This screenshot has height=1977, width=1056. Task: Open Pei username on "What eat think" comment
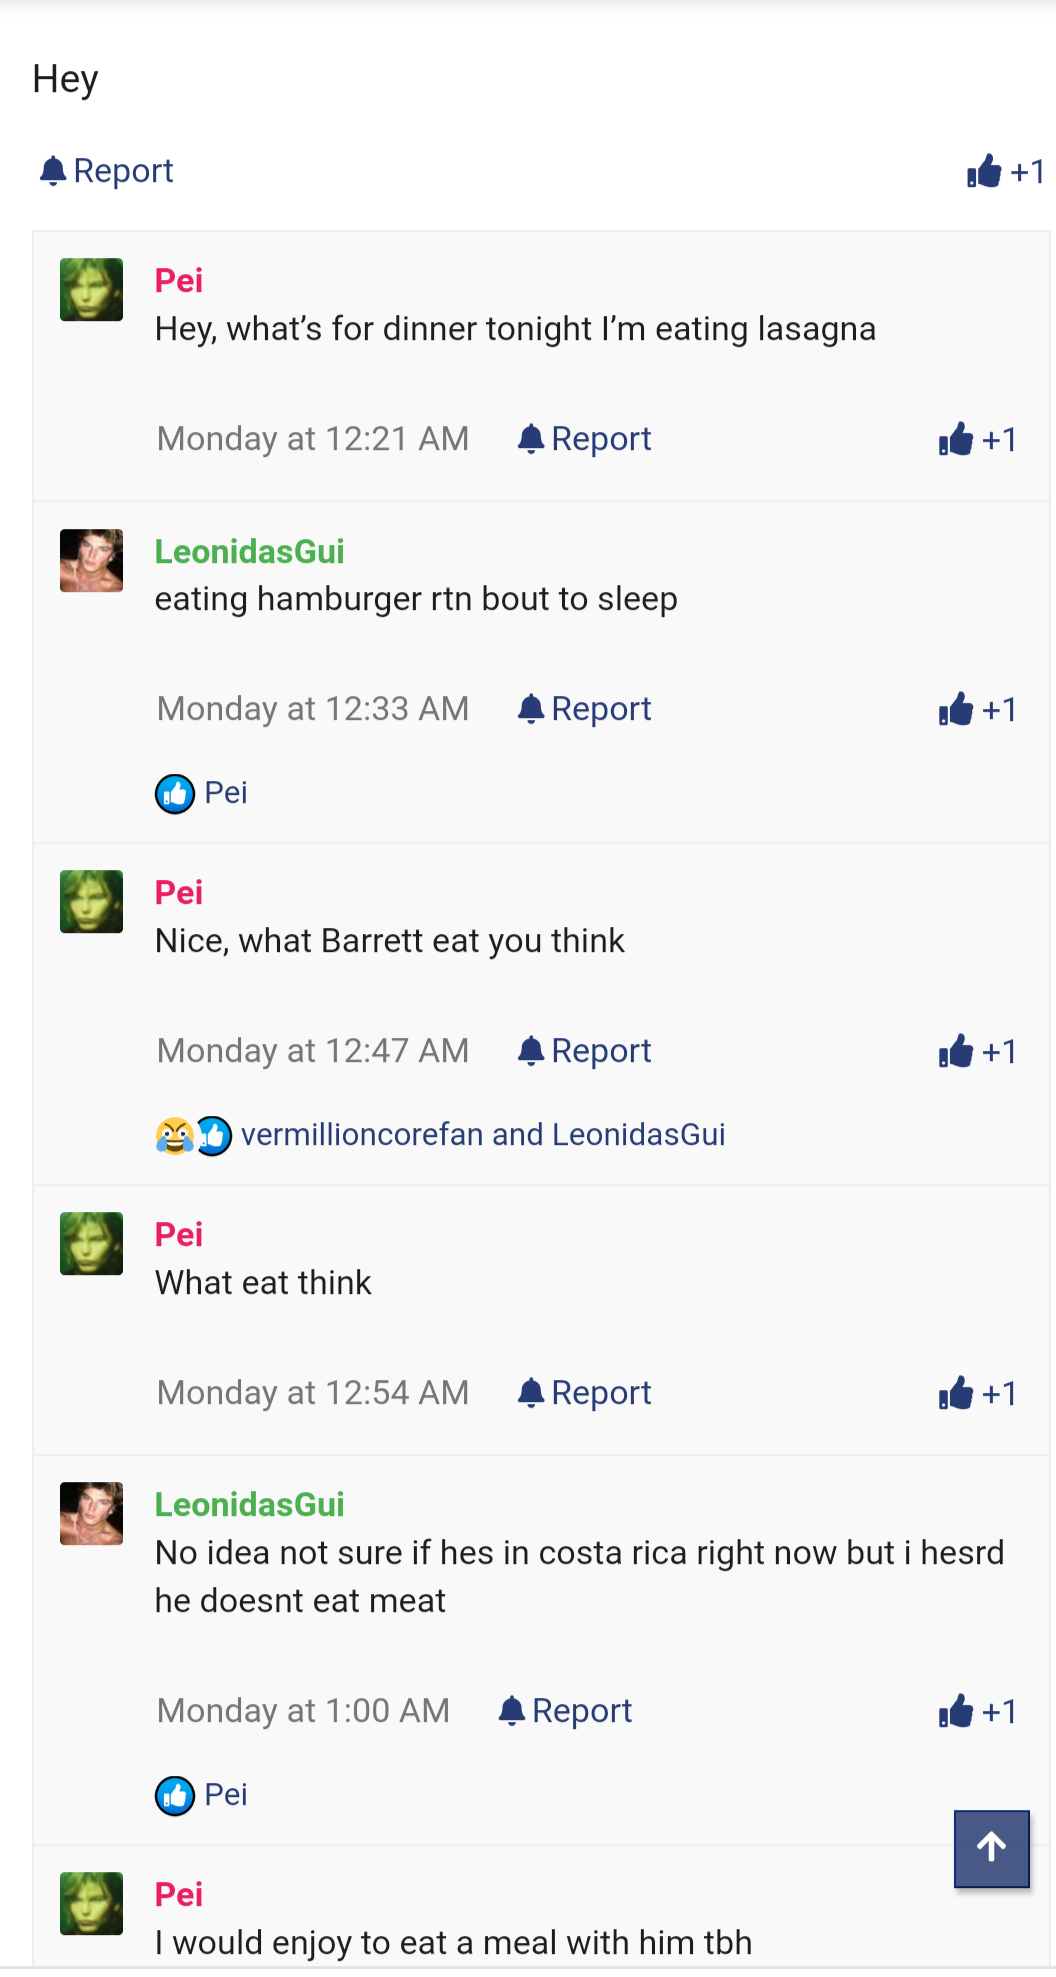point(179,1234)
